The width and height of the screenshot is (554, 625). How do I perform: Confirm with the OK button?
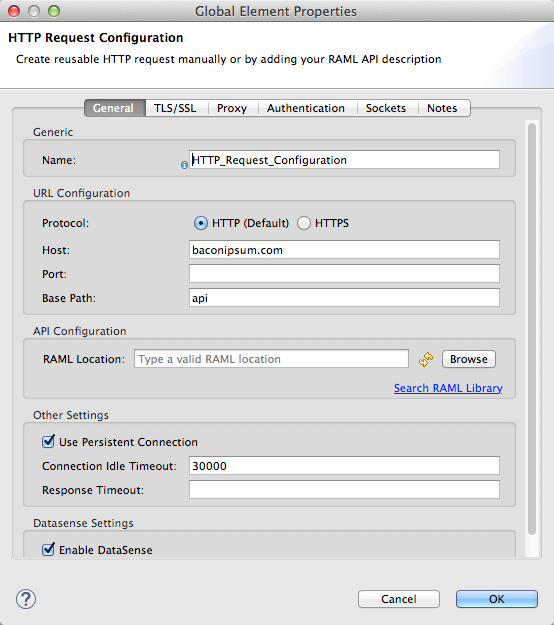pyautogui.click(x=497, y=599)
